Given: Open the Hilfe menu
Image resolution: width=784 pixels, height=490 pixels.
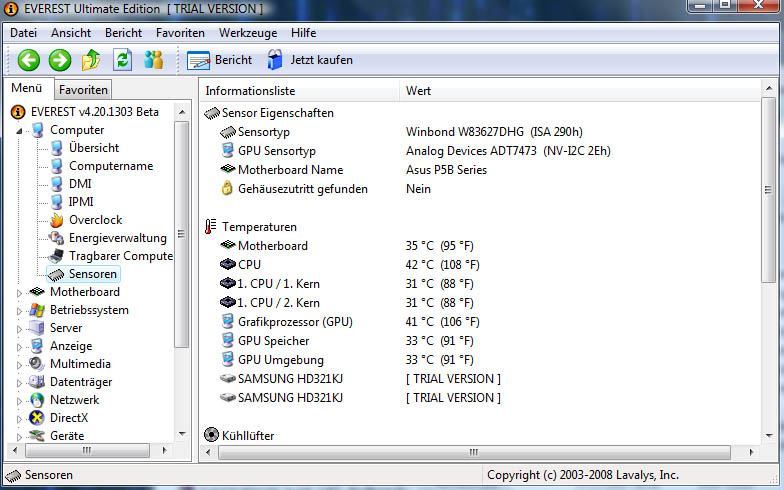Looking at the screenshot, I should (x=304, y=33).
